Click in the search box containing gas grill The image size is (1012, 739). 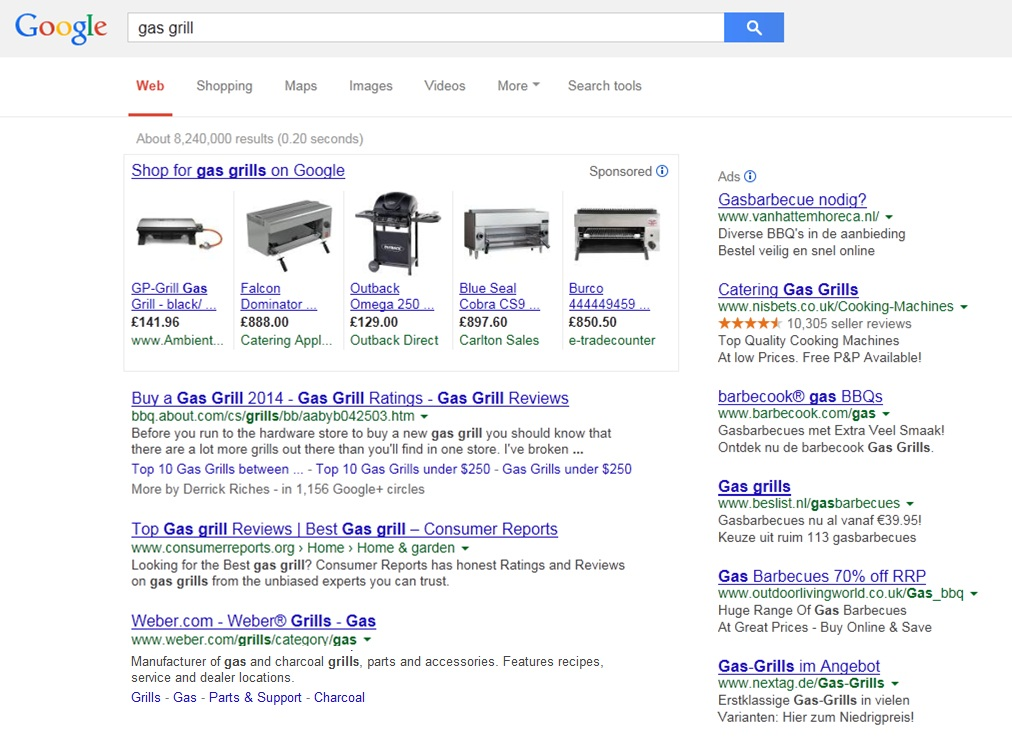(x=425, y=28)
